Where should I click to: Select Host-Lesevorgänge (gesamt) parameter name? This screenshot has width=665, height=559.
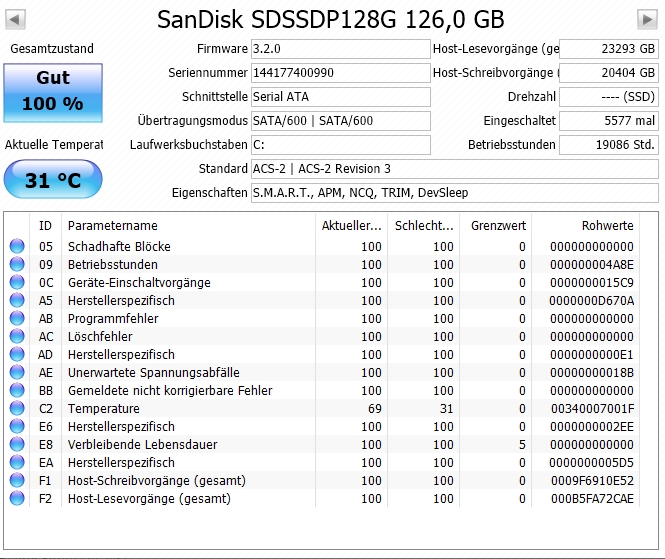pyautogui.click(x=149, y=498)
